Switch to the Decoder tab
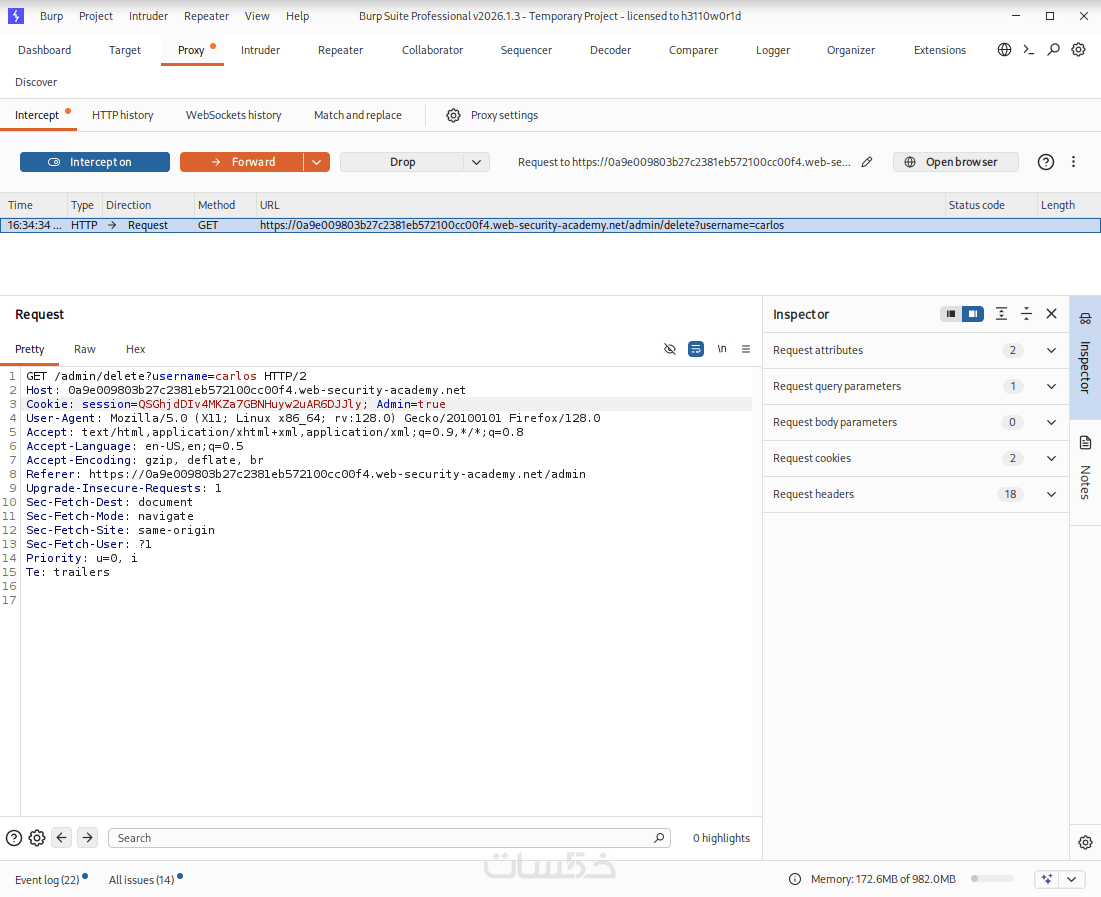The height and width of the screenshot is (897, 1101). tap(610, 50)
